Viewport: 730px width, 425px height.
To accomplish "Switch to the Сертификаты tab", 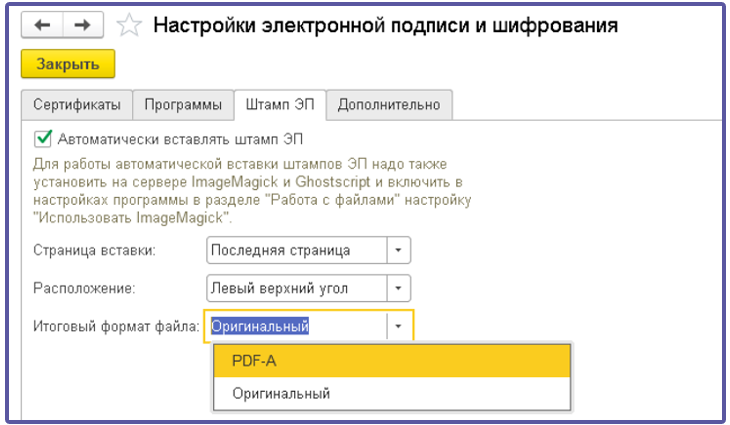I will tap(77, 104).
